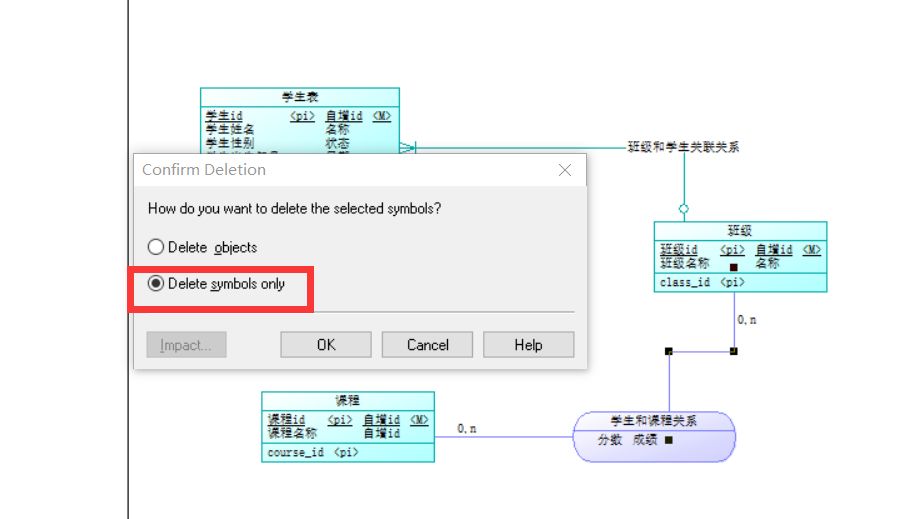Image resolution: width=917 pixels, height=519 pixels.
Task: Select the 班级 entity box
Action: (740, 256)
